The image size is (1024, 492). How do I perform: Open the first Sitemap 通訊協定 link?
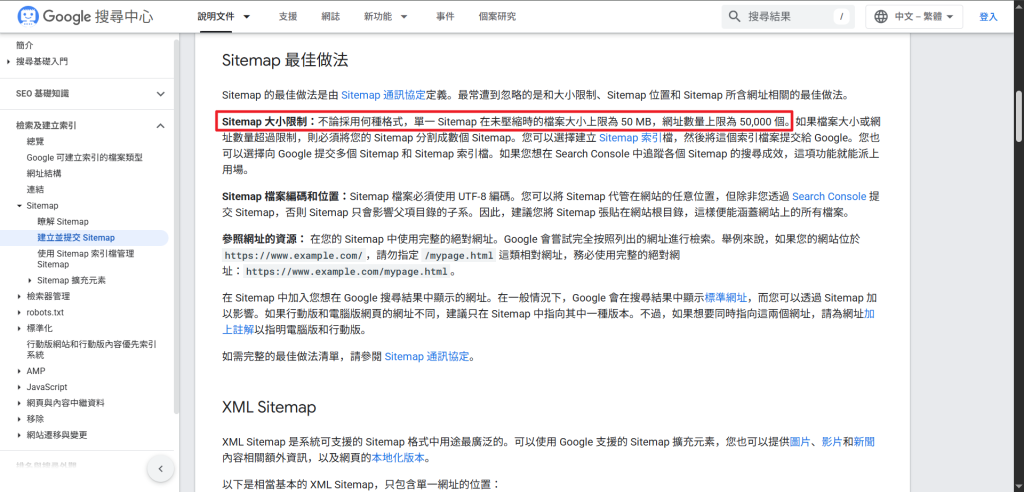pos(383,95)
